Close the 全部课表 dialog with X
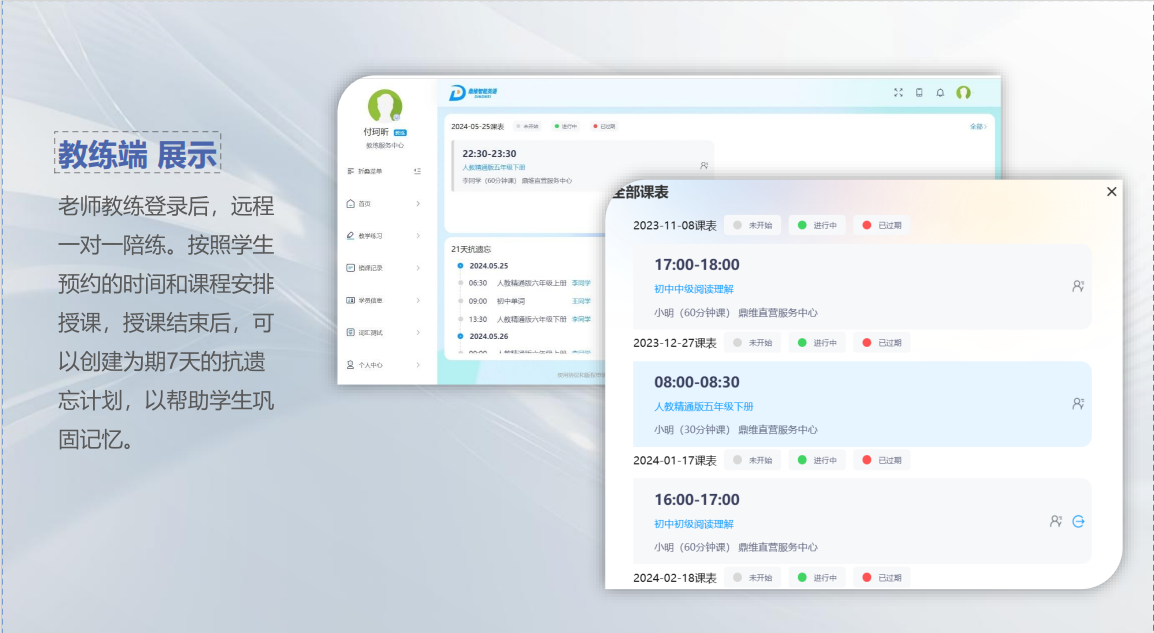The image size is (1154, 633). tap(1111, 191)
